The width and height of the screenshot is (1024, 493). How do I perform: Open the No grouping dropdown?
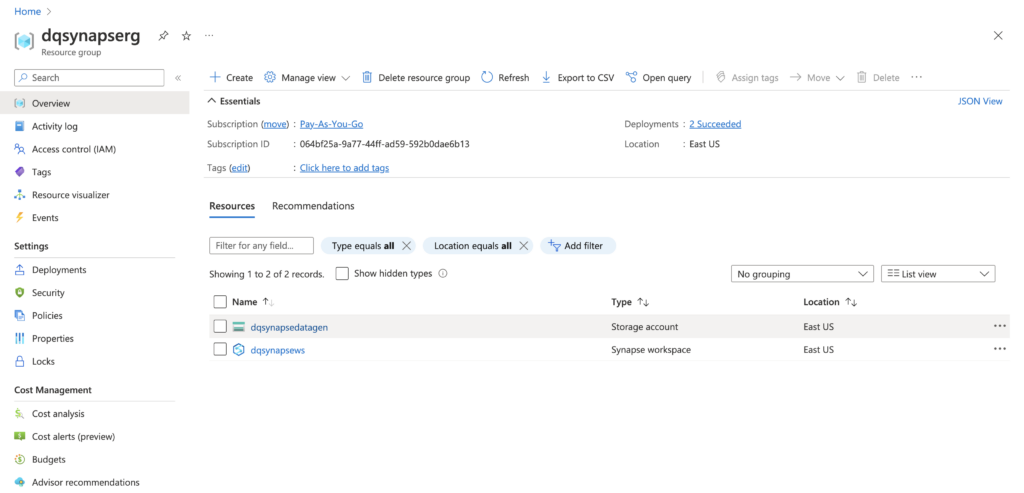[803, 273]
